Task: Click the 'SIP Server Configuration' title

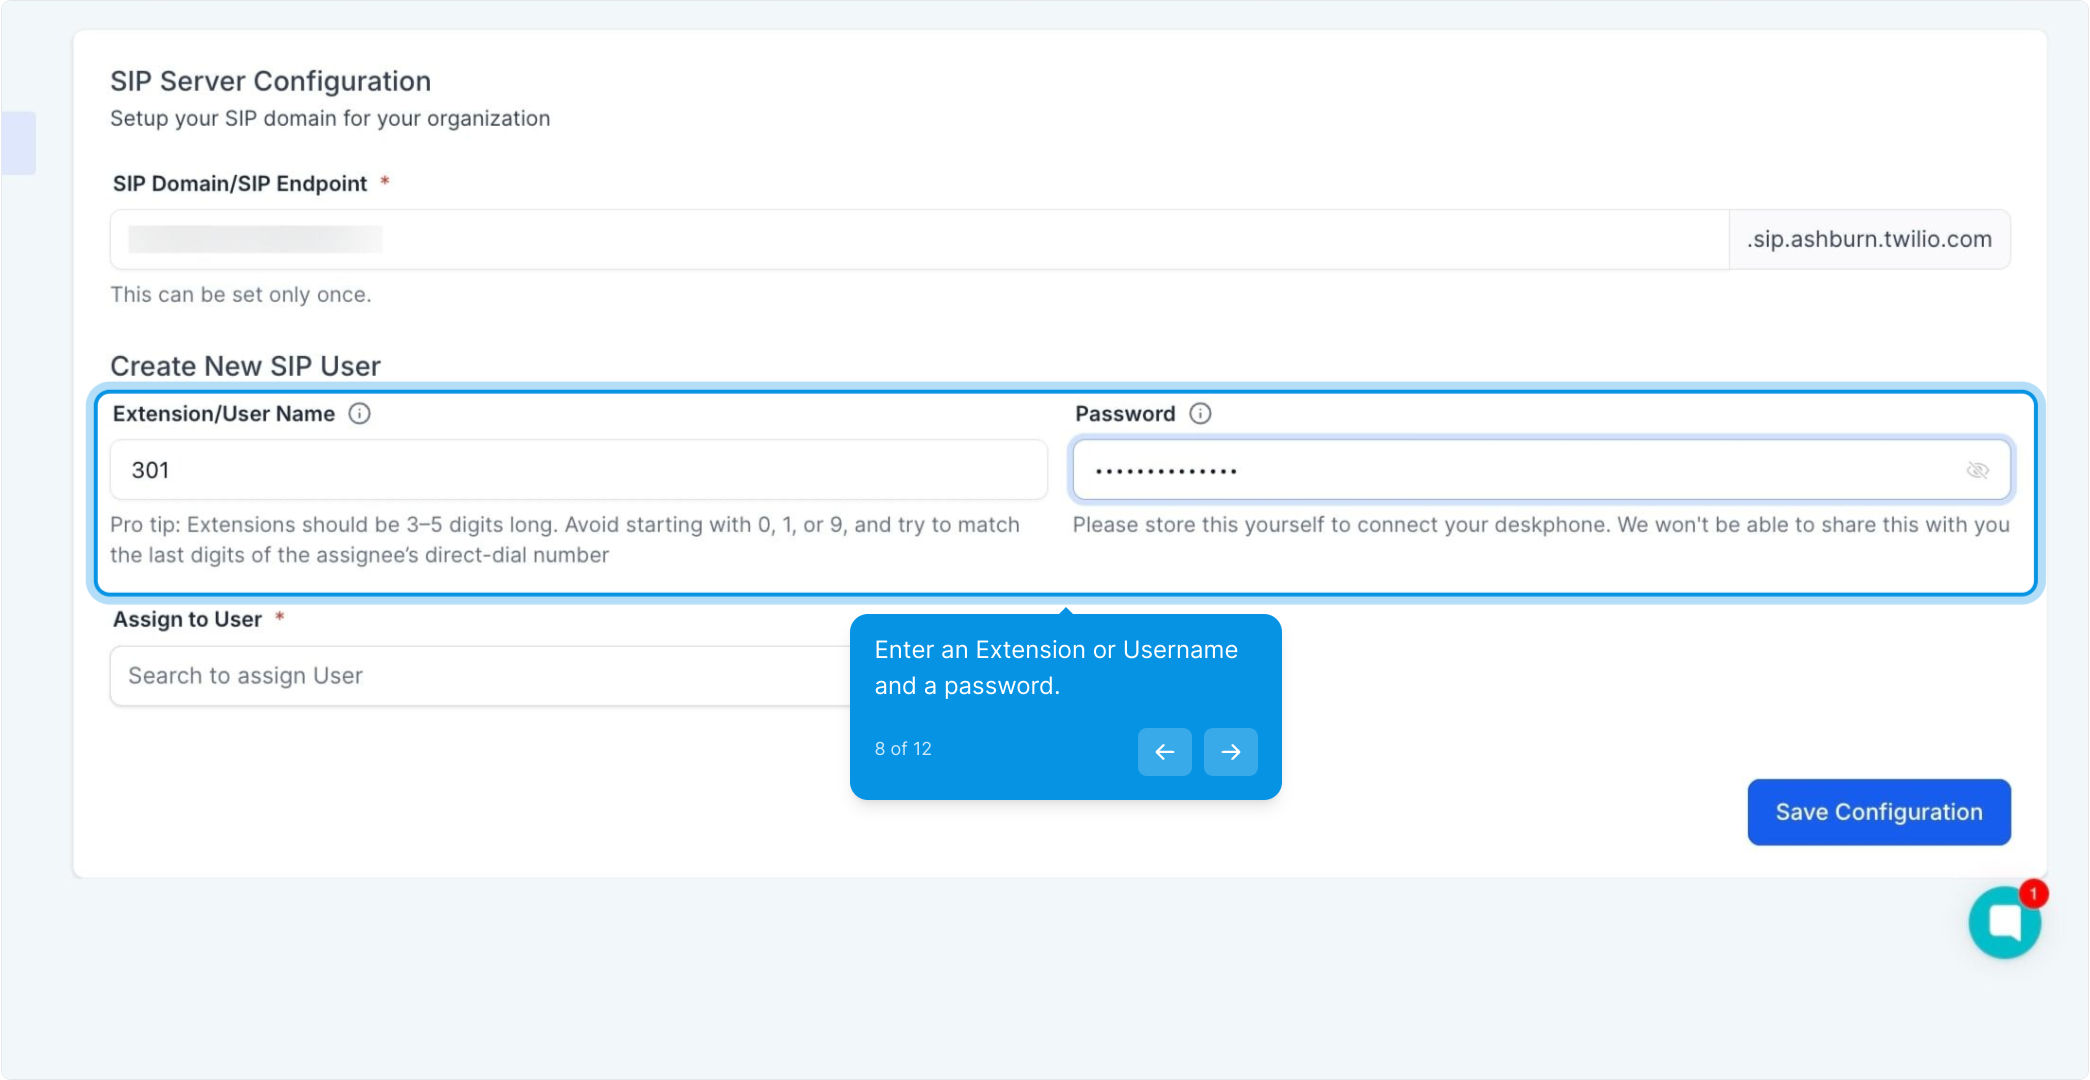Action: point(270,81)
